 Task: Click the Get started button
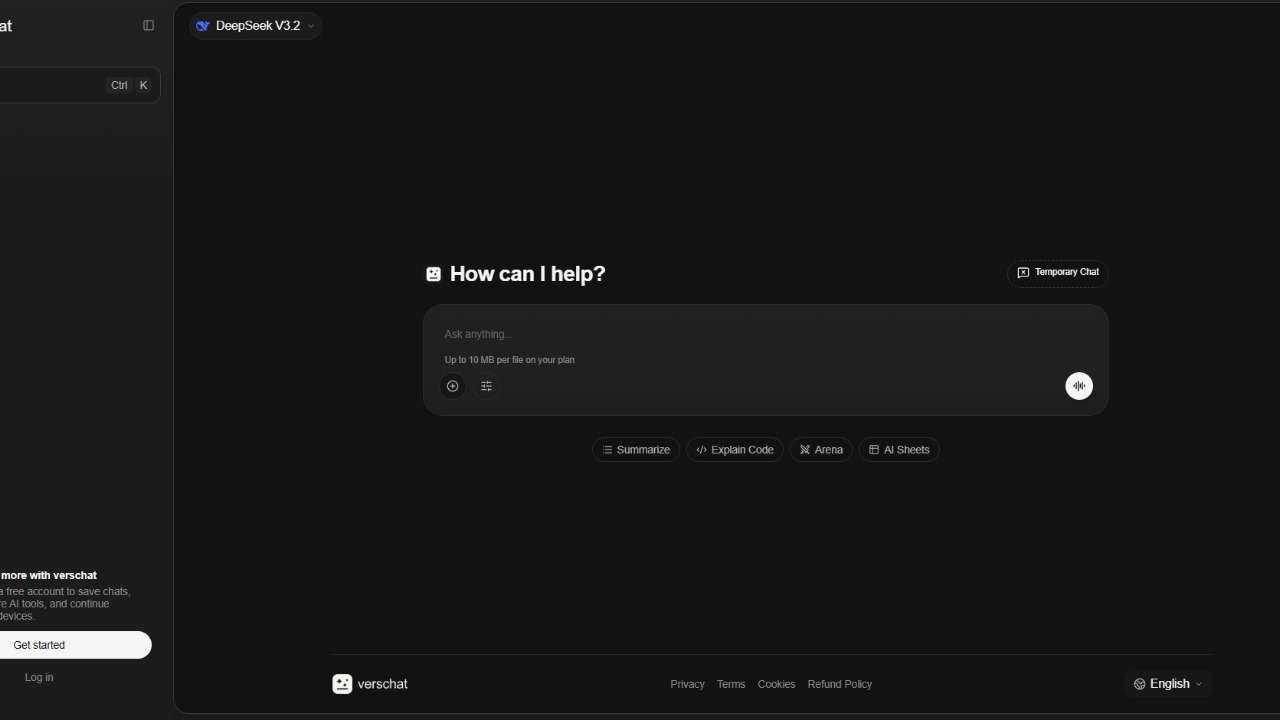(x=74, y=645)
